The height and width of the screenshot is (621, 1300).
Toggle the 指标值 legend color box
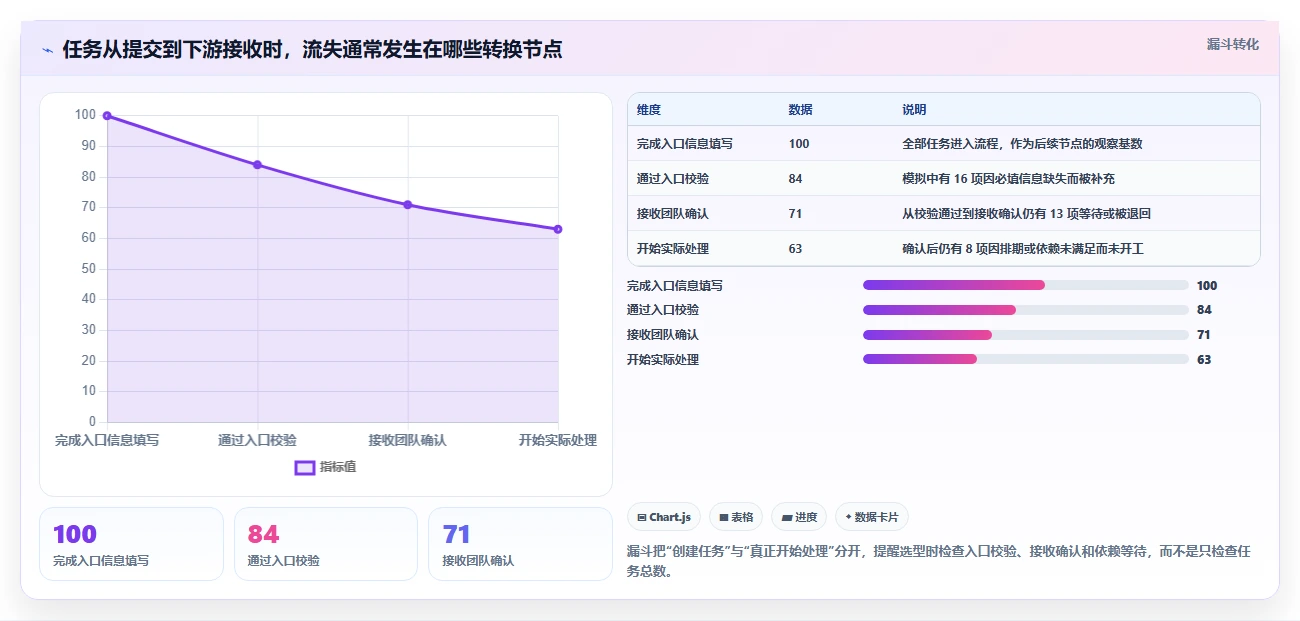tap(305, 467)
